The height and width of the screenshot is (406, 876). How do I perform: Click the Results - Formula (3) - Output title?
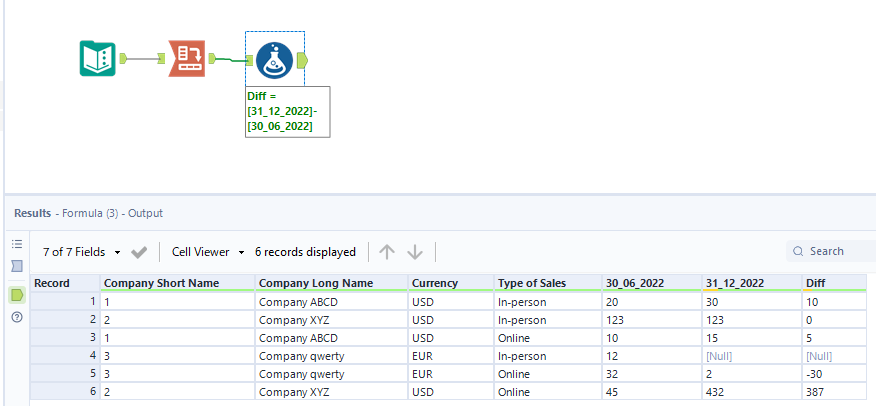[x=88, y=213]
